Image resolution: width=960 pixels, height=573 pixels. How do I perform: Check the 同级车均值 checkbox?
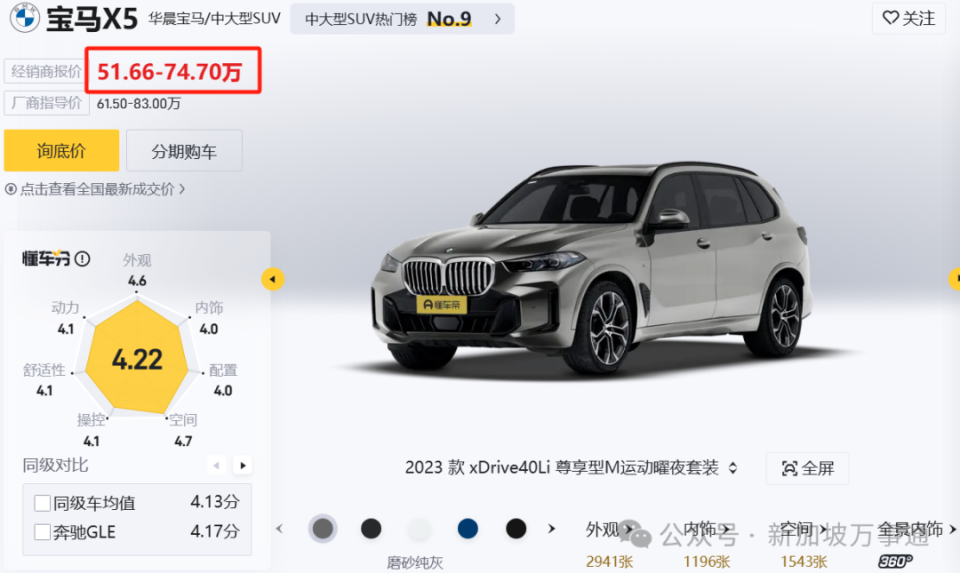42,503
